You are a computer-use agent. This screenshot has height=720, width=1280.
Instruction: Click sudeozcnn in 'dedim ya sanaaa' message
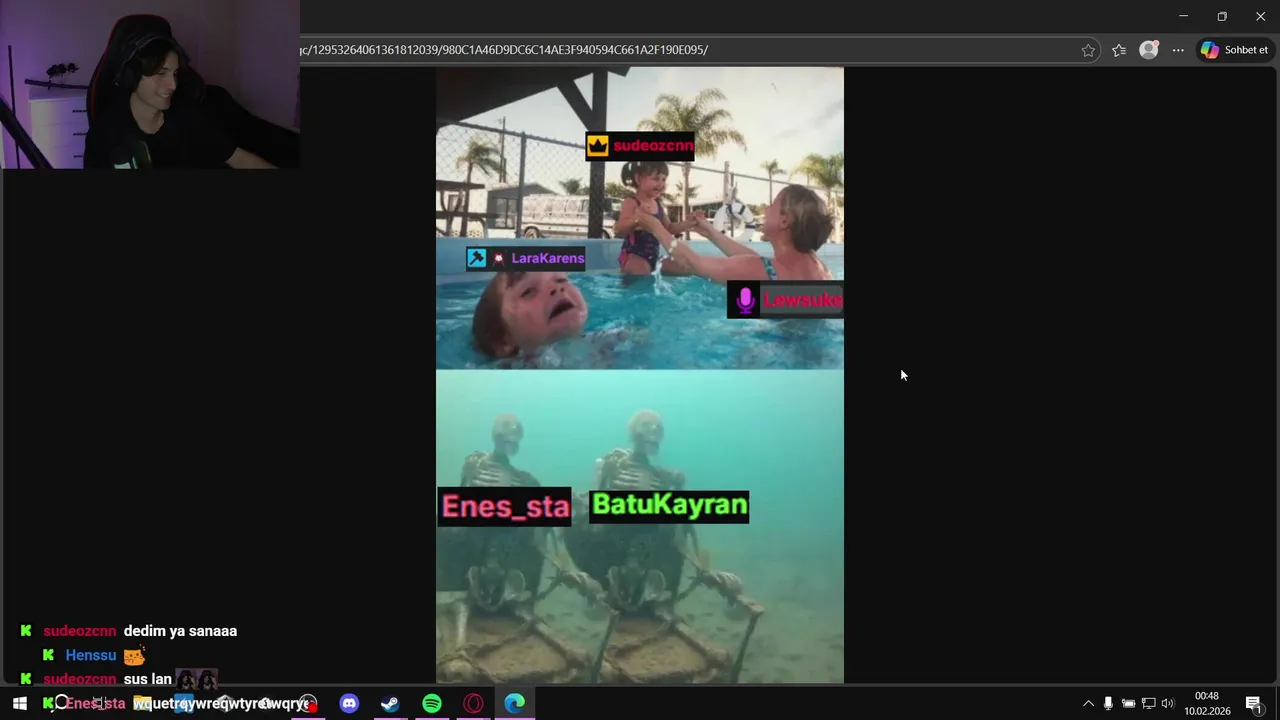click(x=80, y=631)
